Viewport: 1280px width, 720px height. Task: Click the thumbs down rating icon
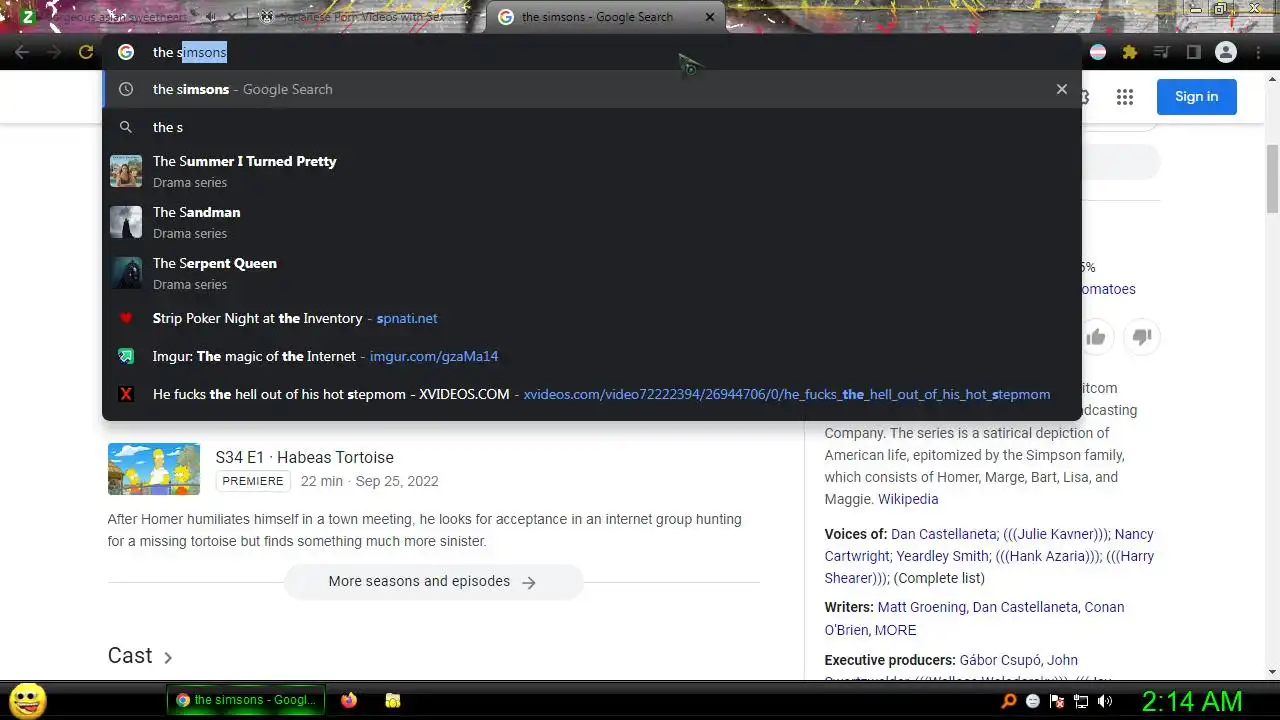(1142, 337)
